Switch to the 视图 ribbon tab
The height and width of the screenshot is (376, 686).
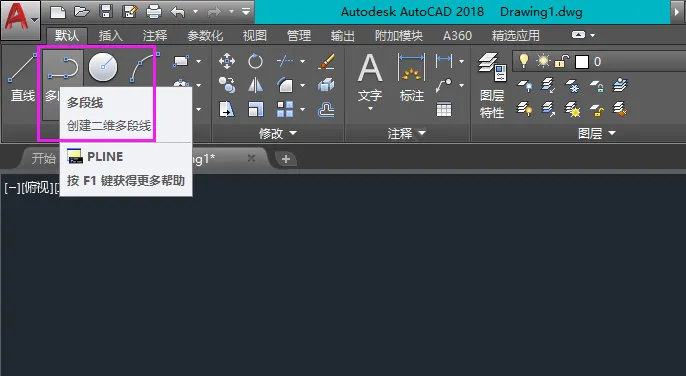(255, 35)
